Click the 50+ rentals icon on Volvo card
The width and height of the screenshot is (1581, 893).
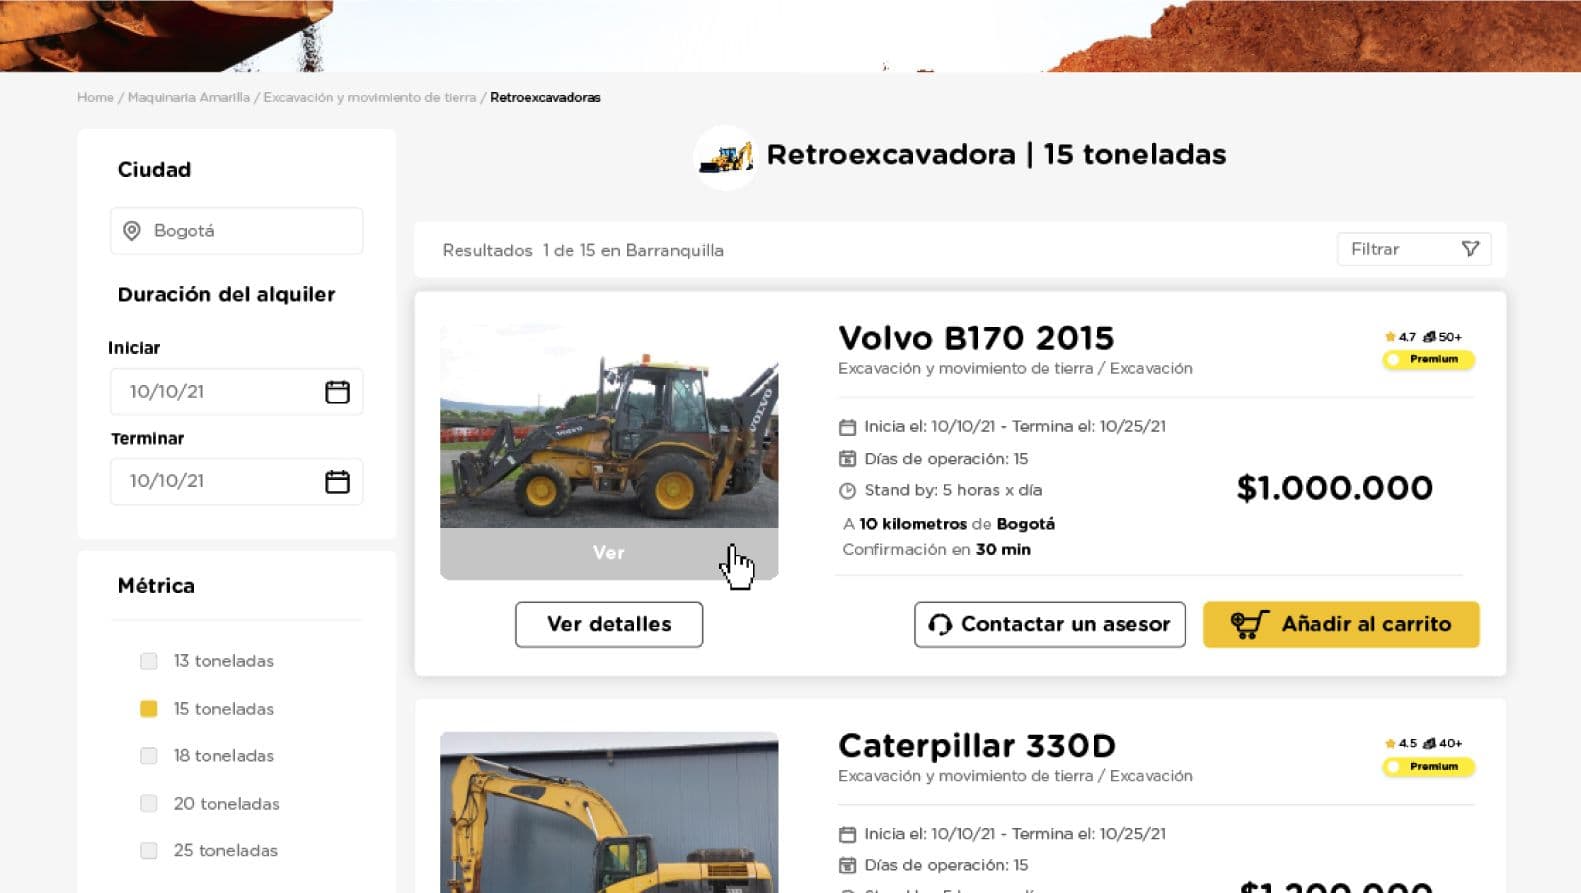(1429, 337)
